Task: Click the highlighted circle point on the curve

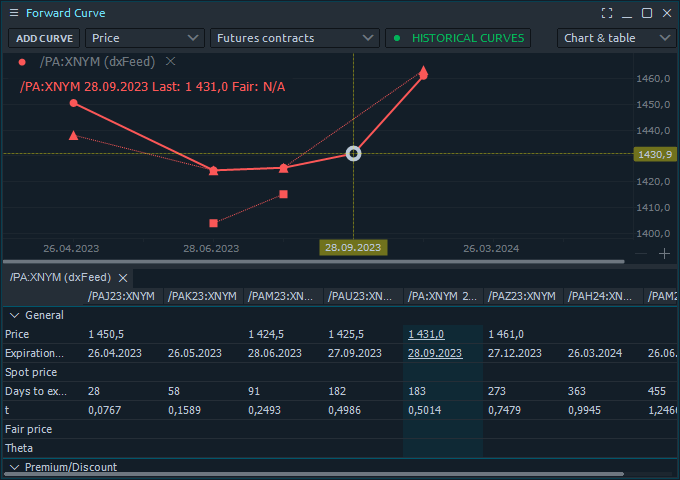Action: pos(353,153)
